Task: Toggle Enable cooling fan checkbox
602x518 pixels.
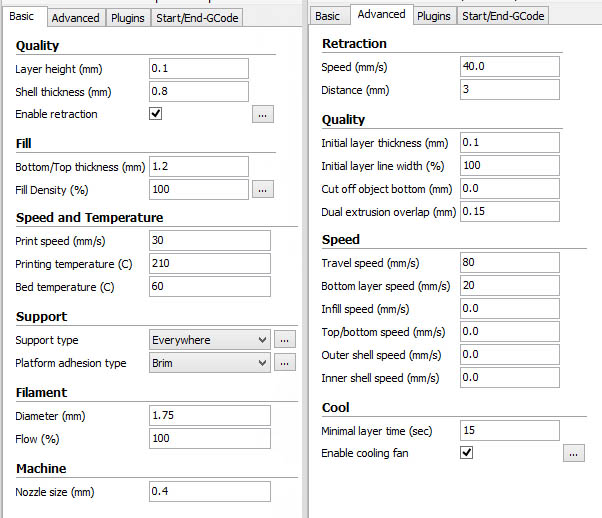Action: pos(466,453)
